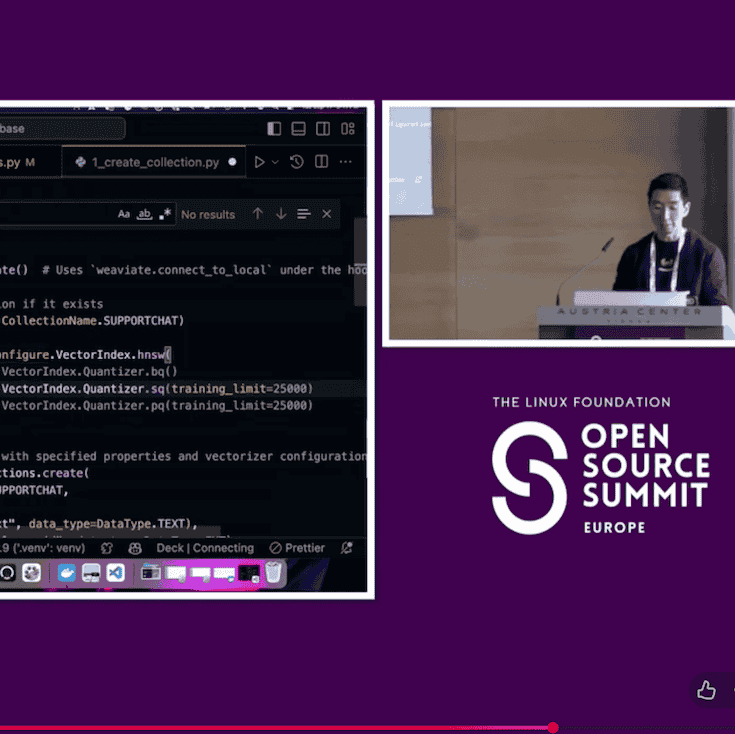Close the find widget
This screenshot has height=734, width=735.
pyautogui.click(x=327, y=214)
